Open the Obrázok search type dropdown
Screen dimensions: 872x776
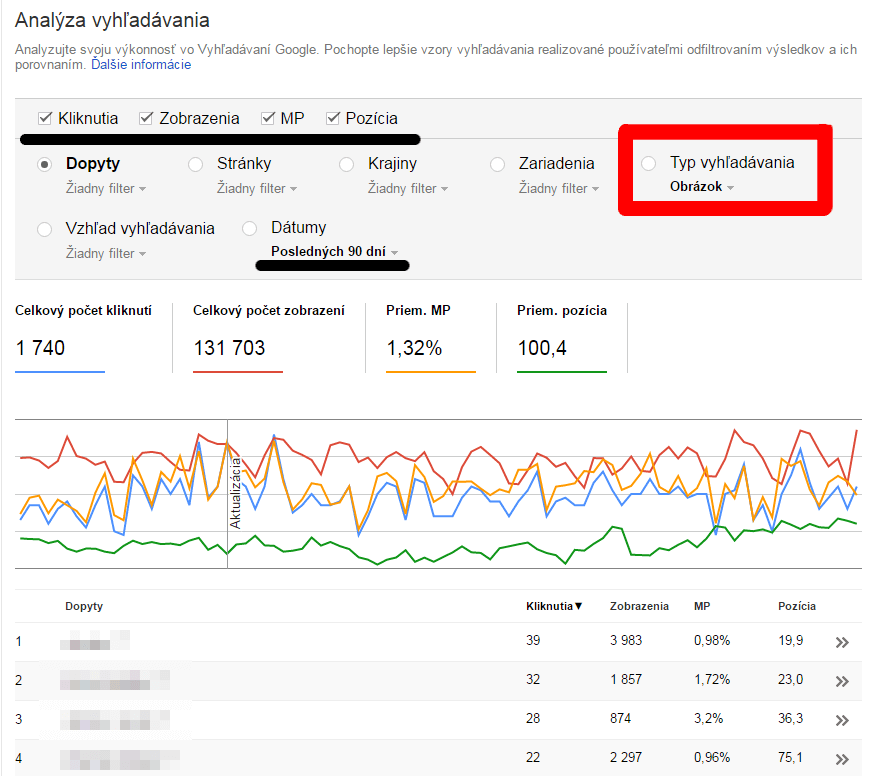coord(702,187)
